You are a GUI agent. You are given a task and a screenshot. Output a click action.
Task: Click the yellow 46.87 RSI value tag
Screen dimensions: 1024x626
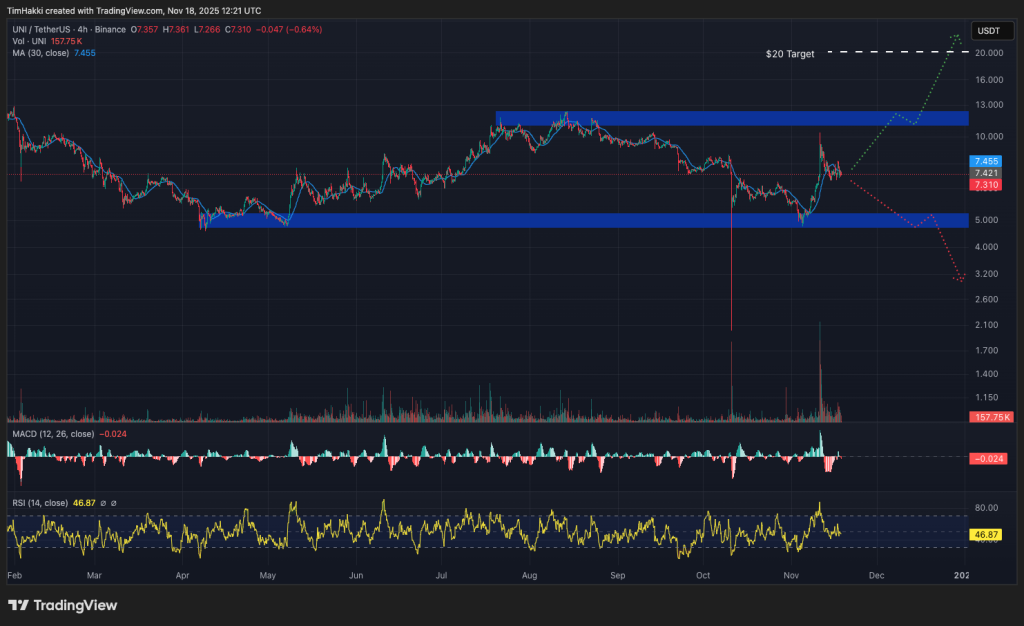(985, 536)
